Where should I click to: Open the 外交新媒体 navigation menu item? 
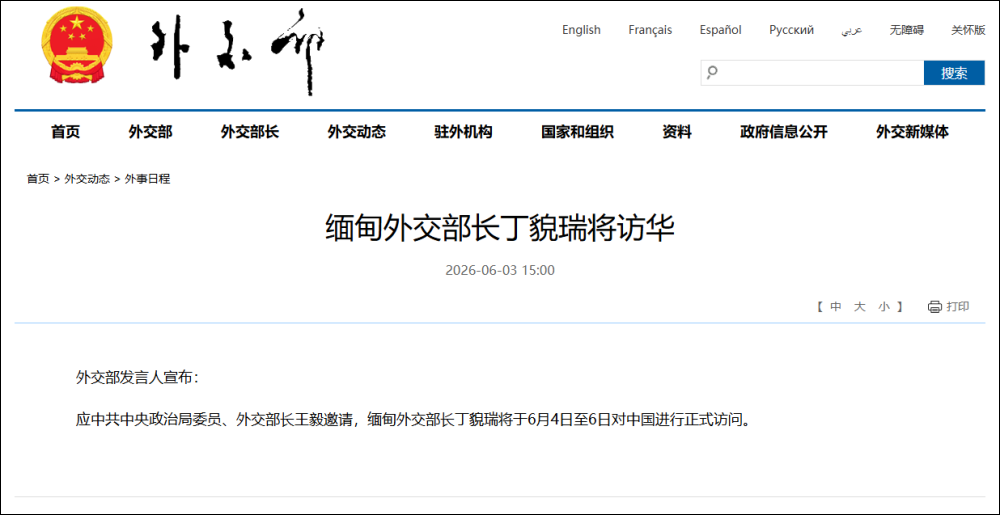913,132
